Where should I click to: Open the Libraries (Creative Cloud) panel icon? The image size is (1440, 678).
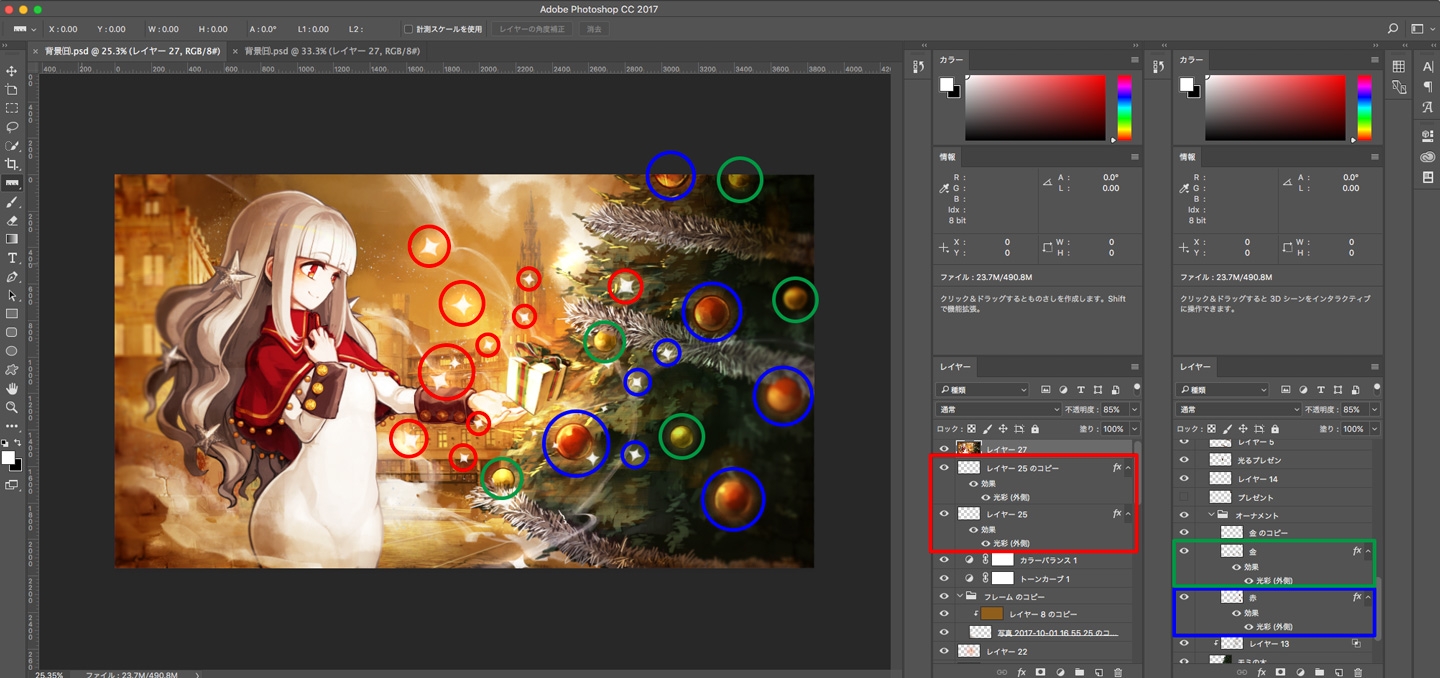(1427, 157)
